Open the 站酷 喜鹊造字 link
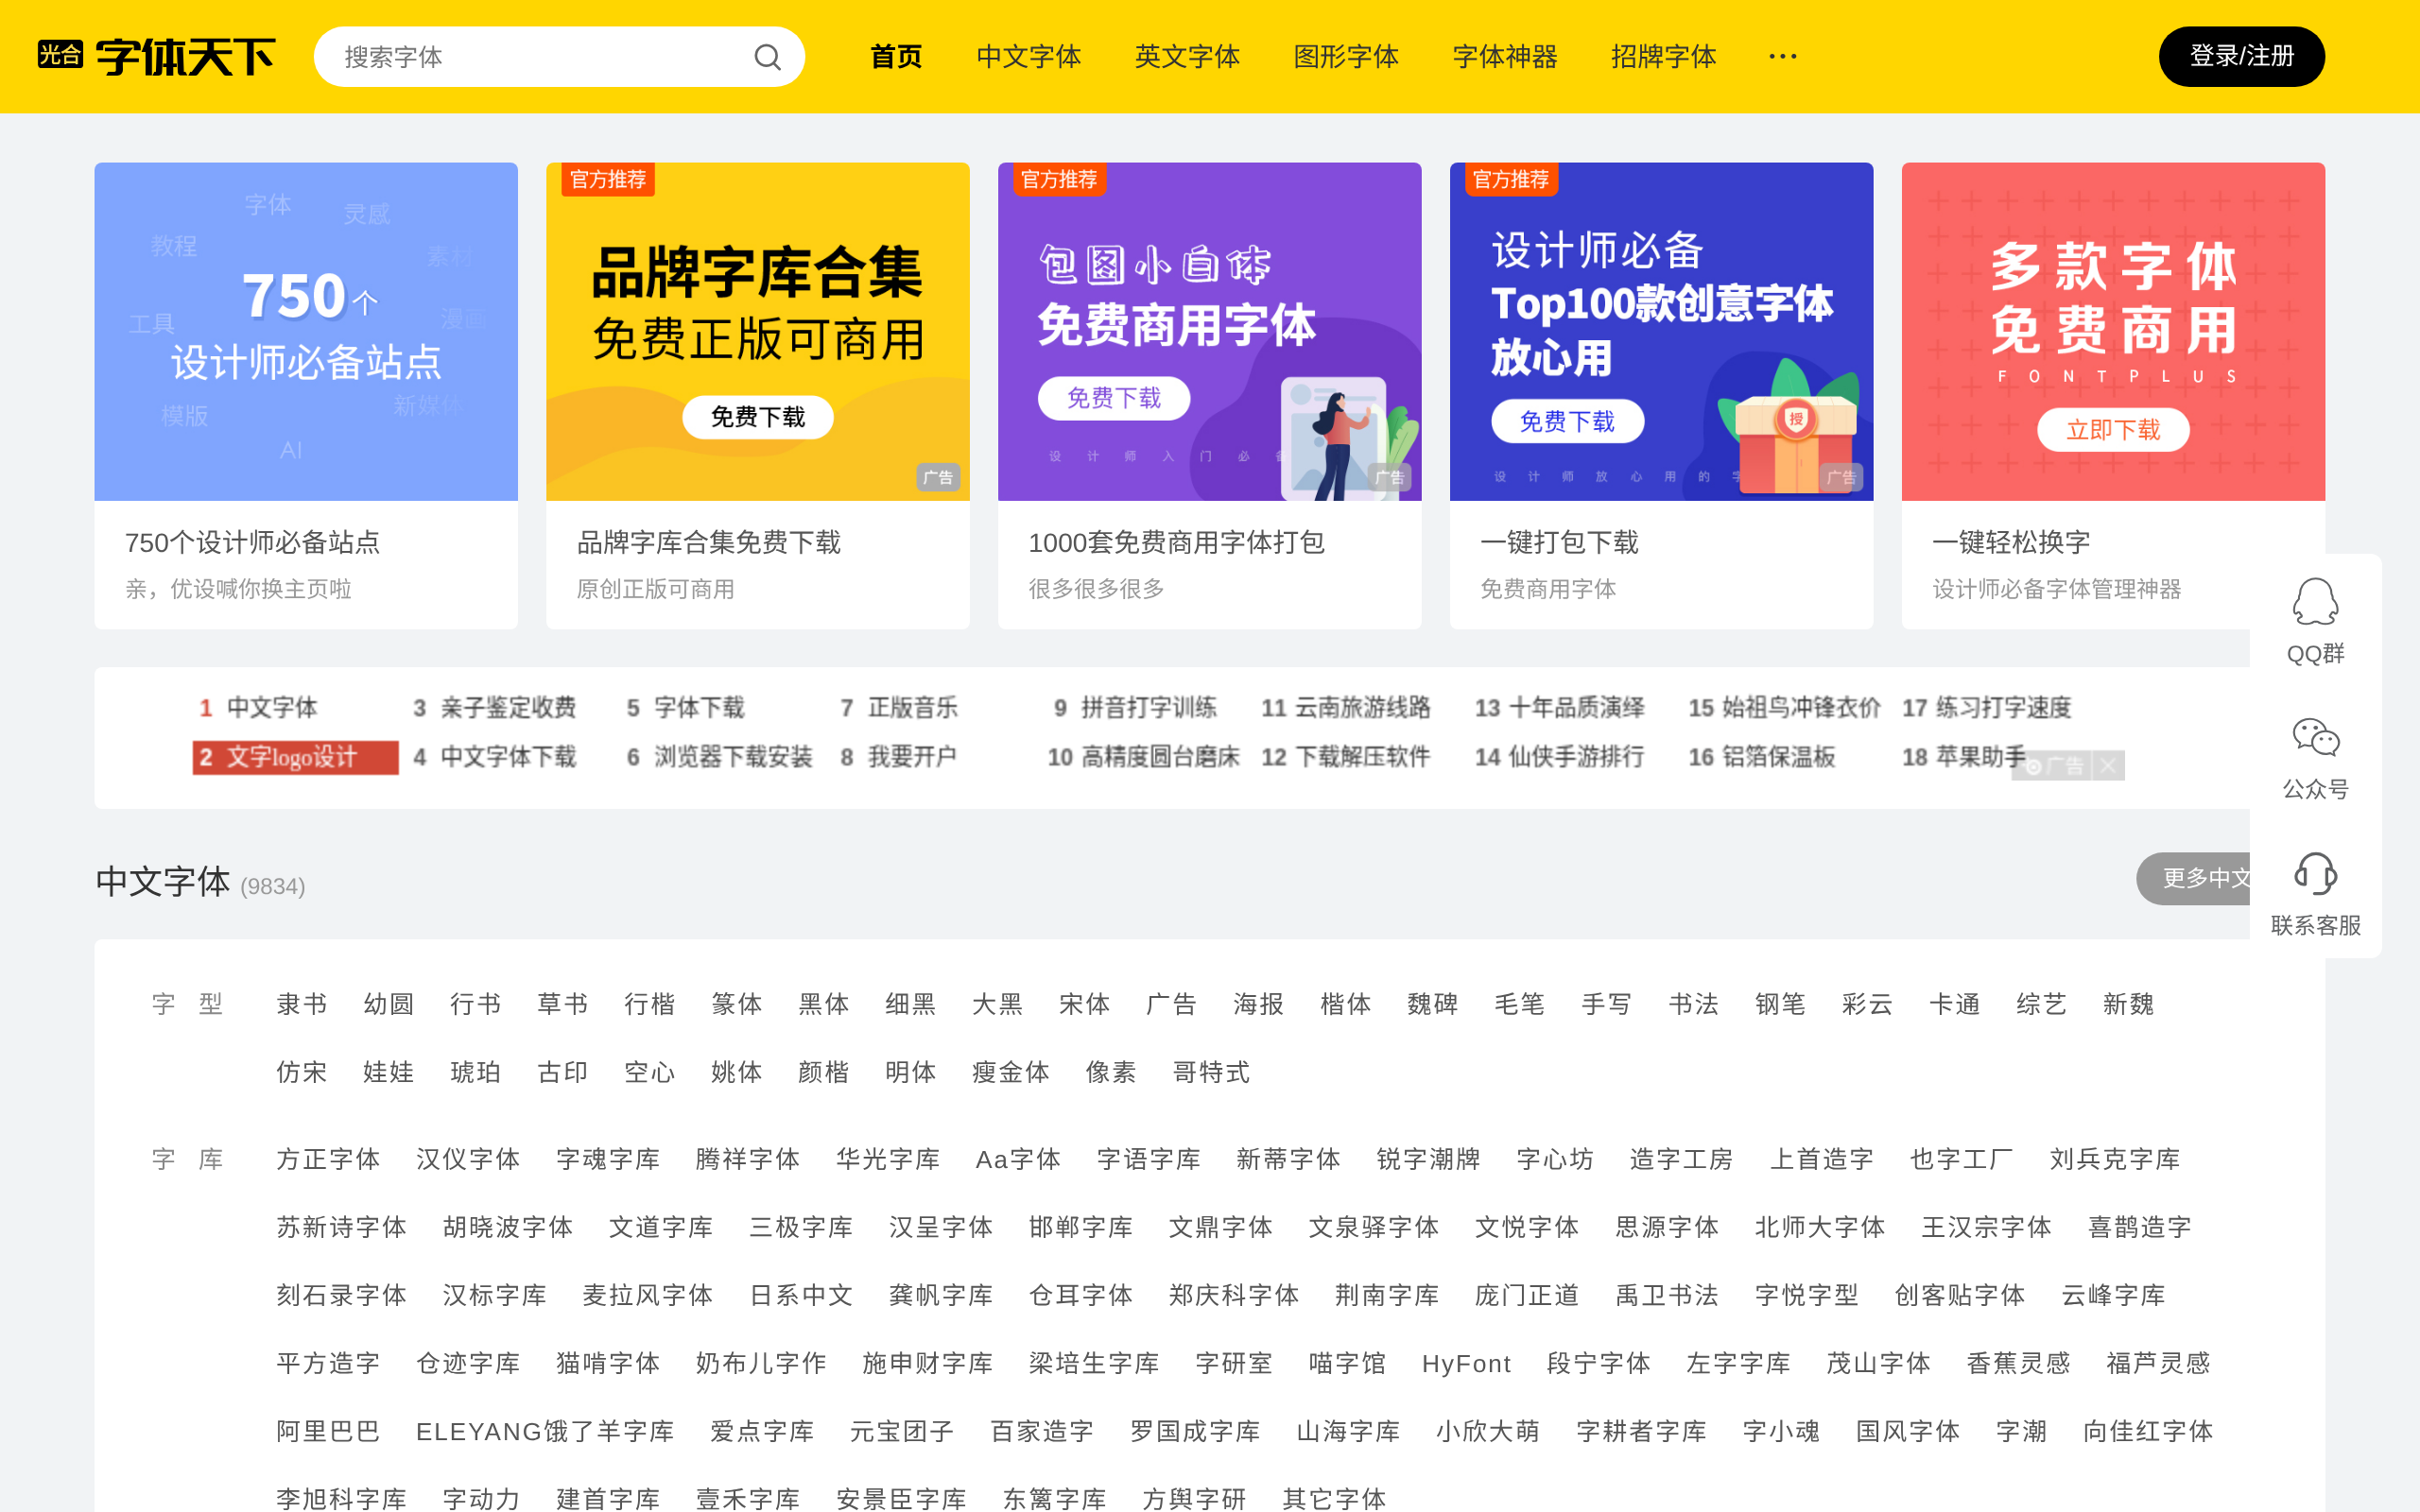2420x1512 pixels. pyautogui.click(x=2140, y=1227)
